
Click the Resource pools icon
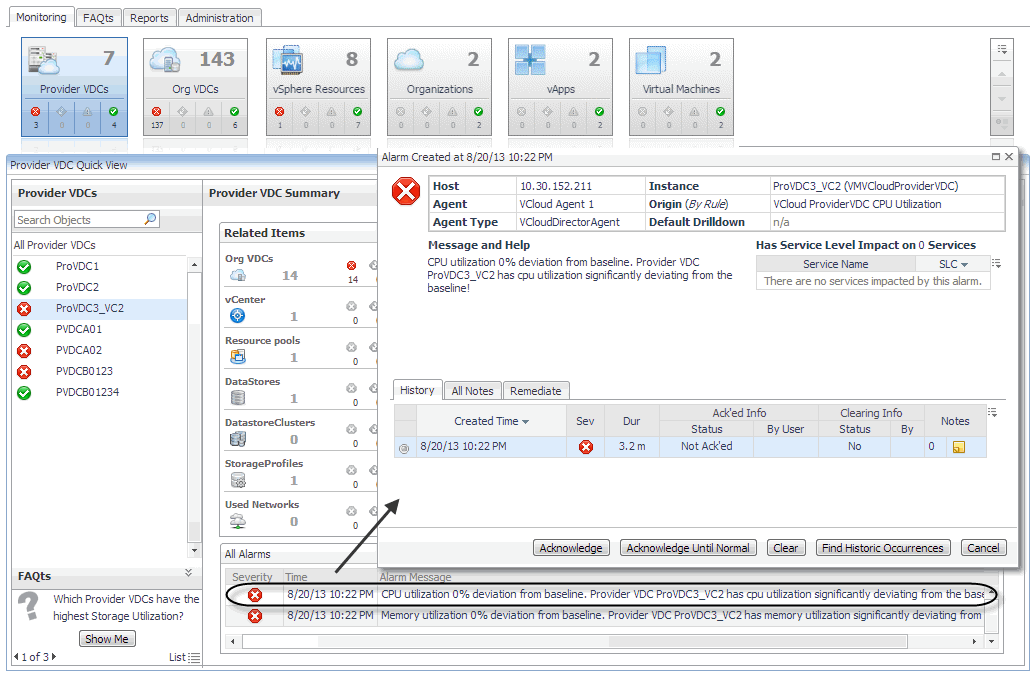(x=237, y=357)
